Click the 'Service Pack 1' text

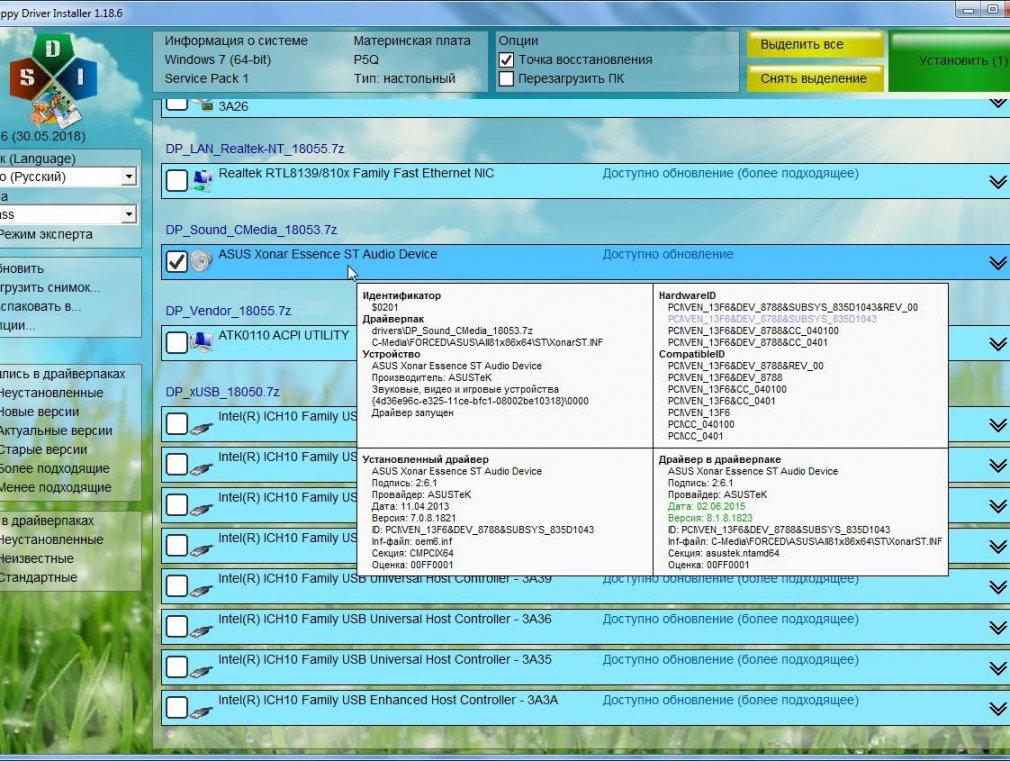click(206, 79)
